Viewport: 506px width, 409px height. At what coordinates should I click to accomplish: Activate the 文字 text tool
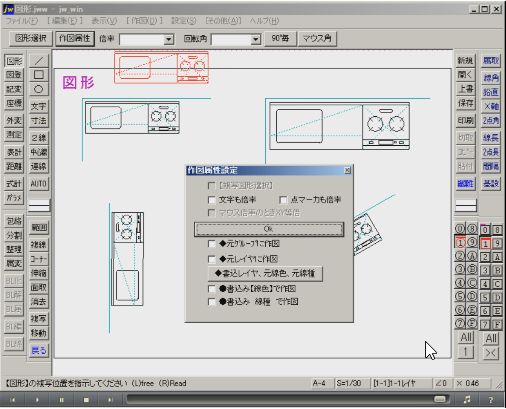[39, 106]
